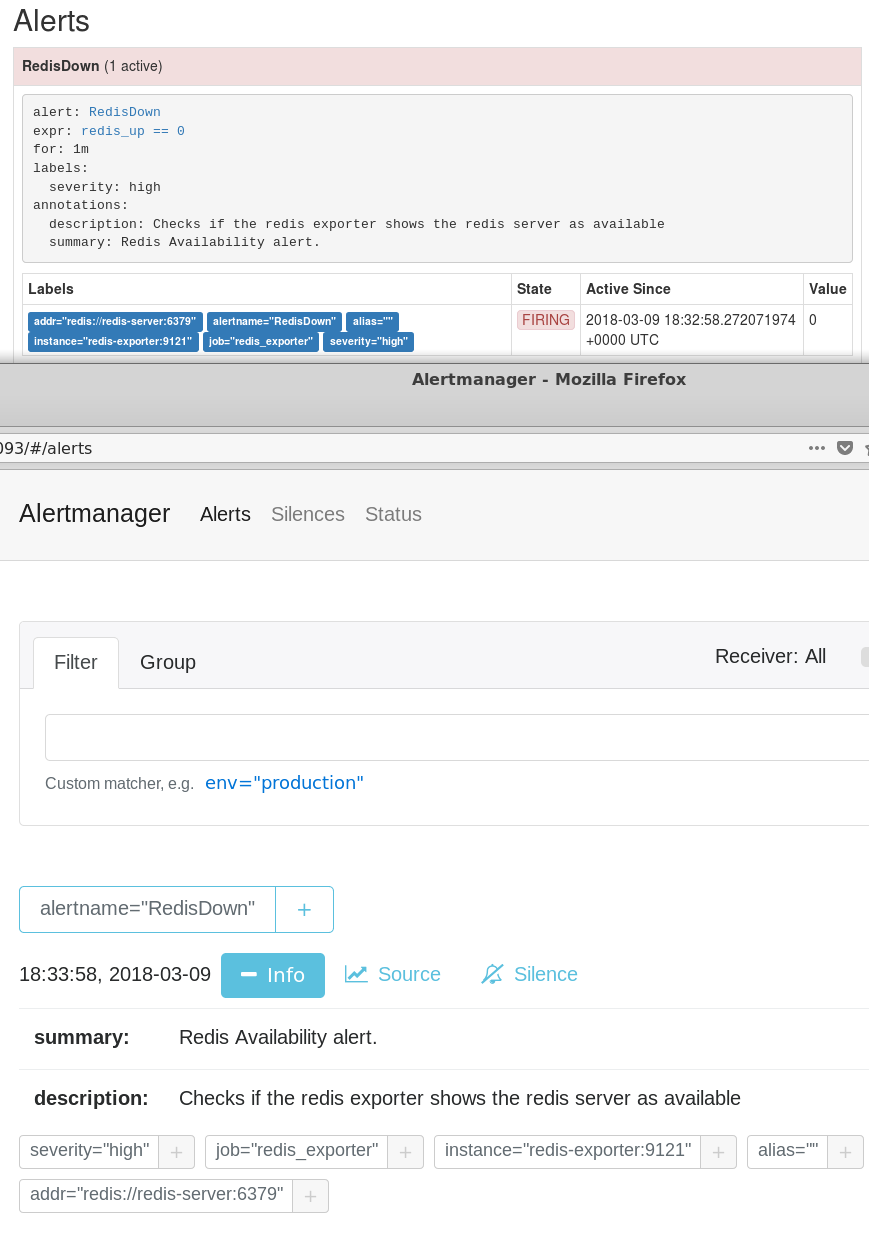Screen dimensions: 869x1259
Task: Add severity="high" matcher with its plus button
Action: [176, 1152]
